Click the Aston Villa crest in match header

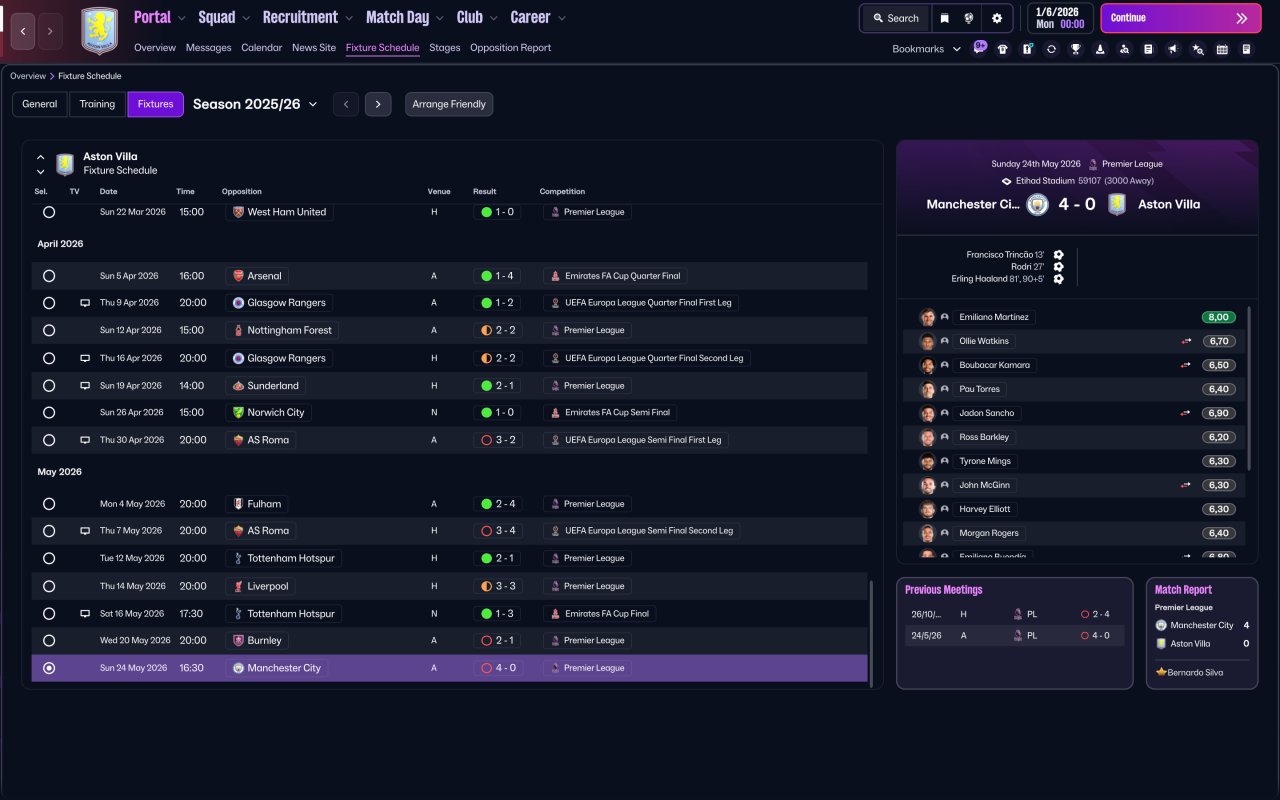(x=1117, y=204)
